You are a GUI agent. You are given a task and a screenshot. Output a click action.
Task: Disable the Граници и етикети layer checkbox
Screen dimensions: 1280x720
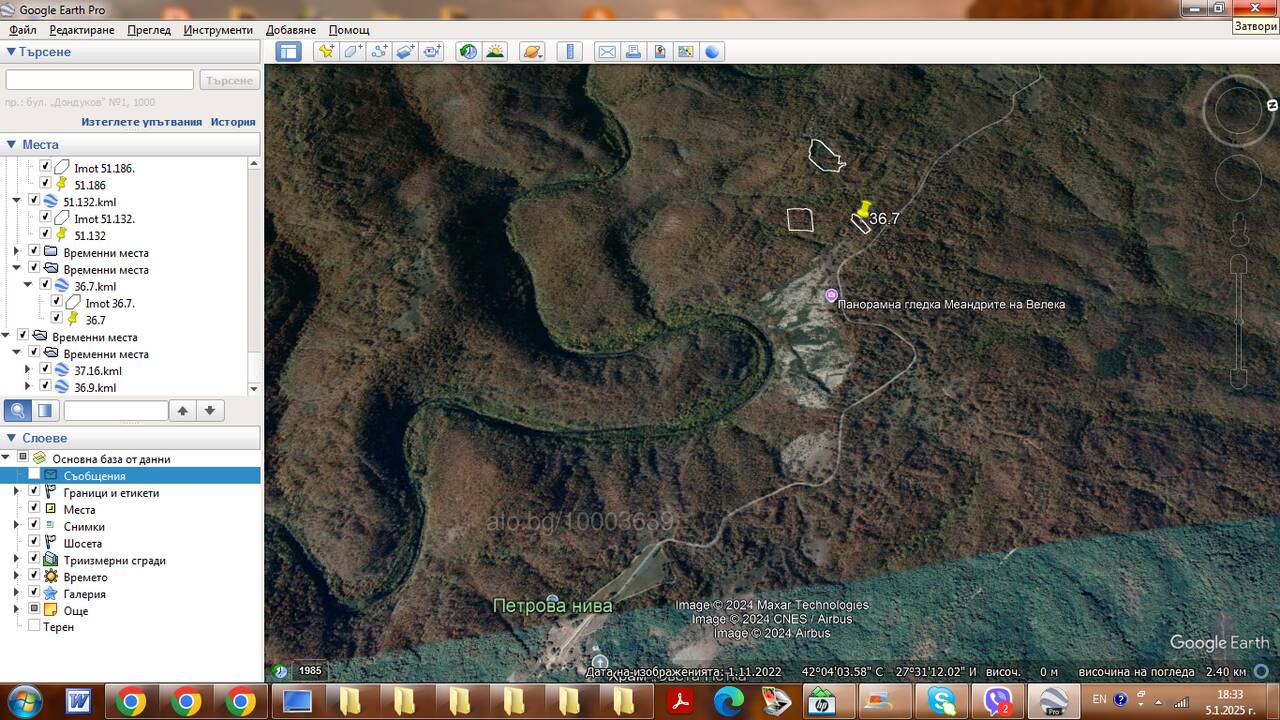coord(34,492)
